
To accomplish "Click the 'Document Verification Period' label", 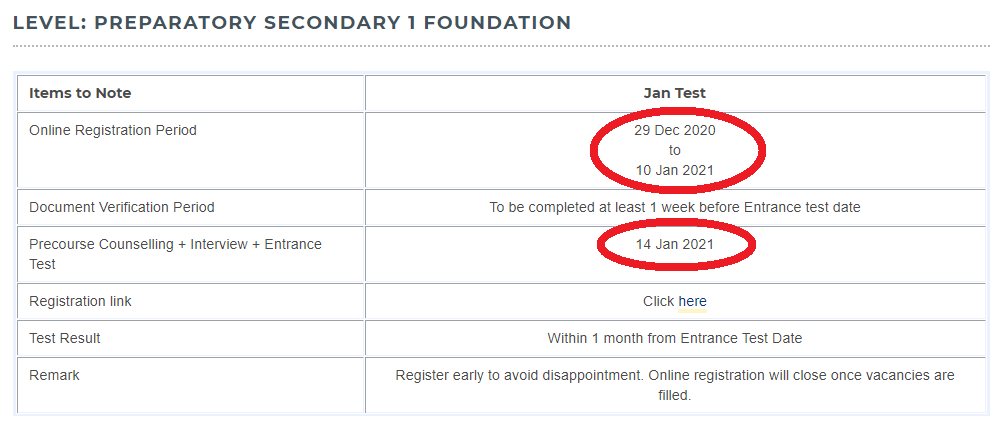I will tap(121, 207).
